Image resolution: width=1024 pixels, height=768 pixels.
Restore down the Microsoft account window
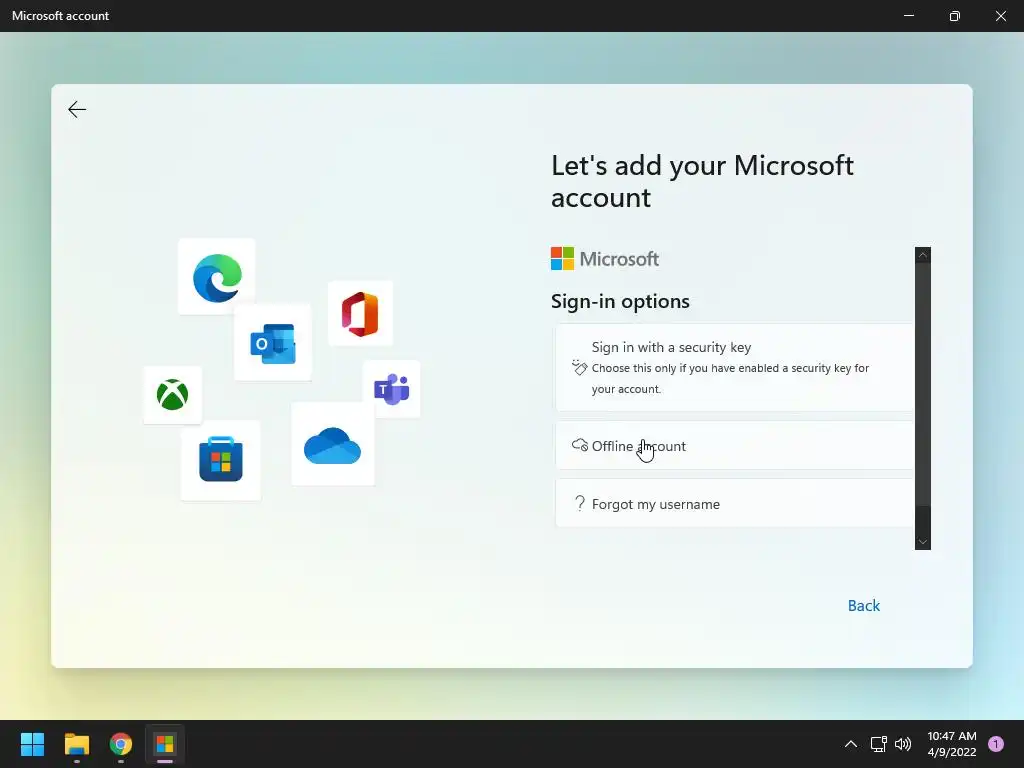(954, 16)
